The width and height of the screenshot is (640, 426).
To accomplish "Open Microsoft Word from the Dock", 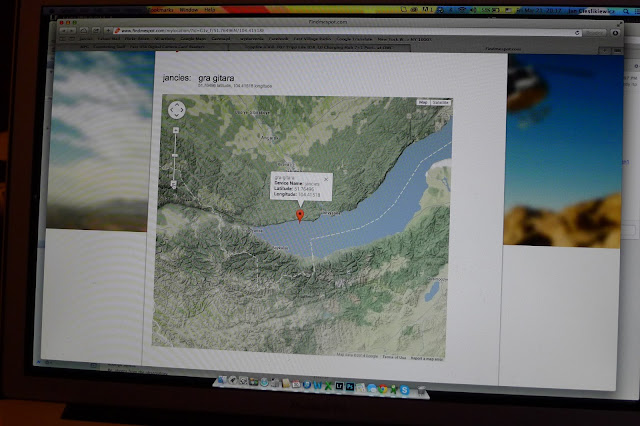I will (318, 385).
